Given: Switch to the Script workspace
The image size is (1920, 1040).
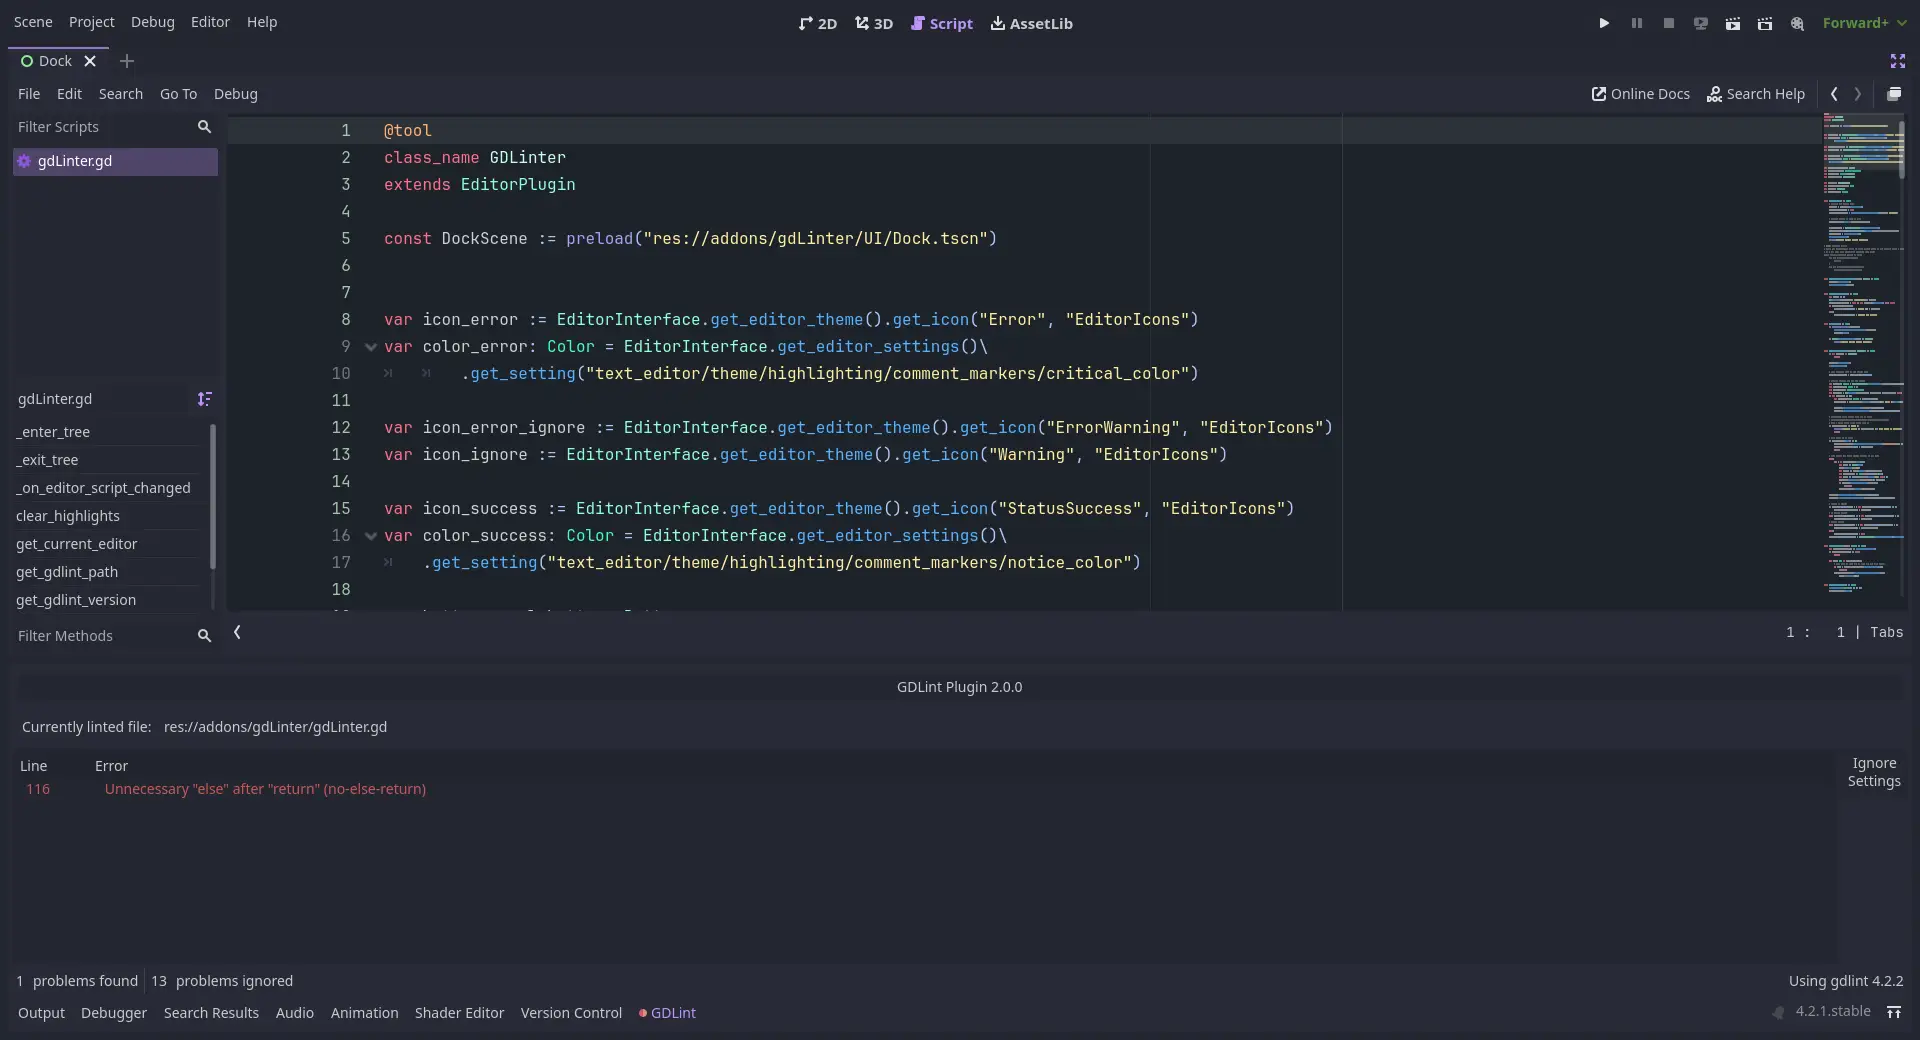Looking at the screenshot, I should click(x=942, y=23).
